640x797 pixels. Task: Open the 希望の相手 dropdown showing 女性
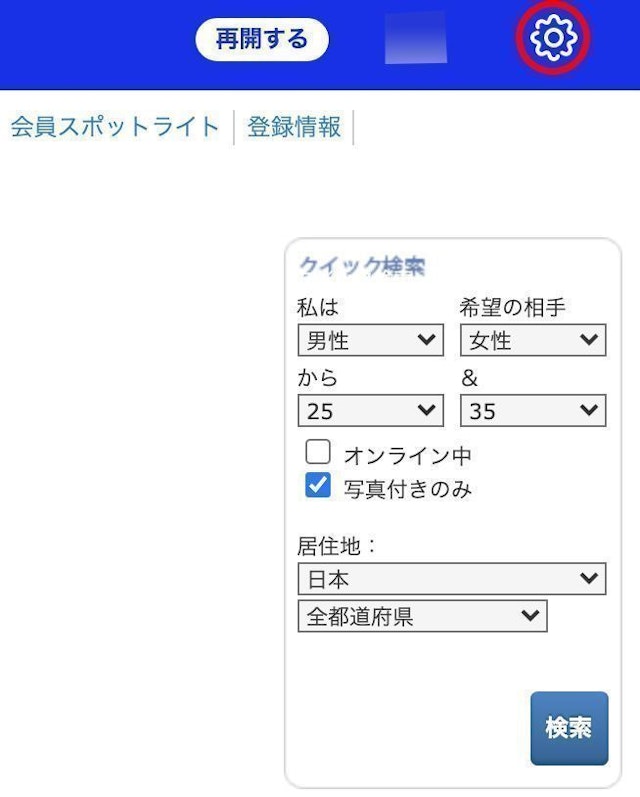point(533,340)
